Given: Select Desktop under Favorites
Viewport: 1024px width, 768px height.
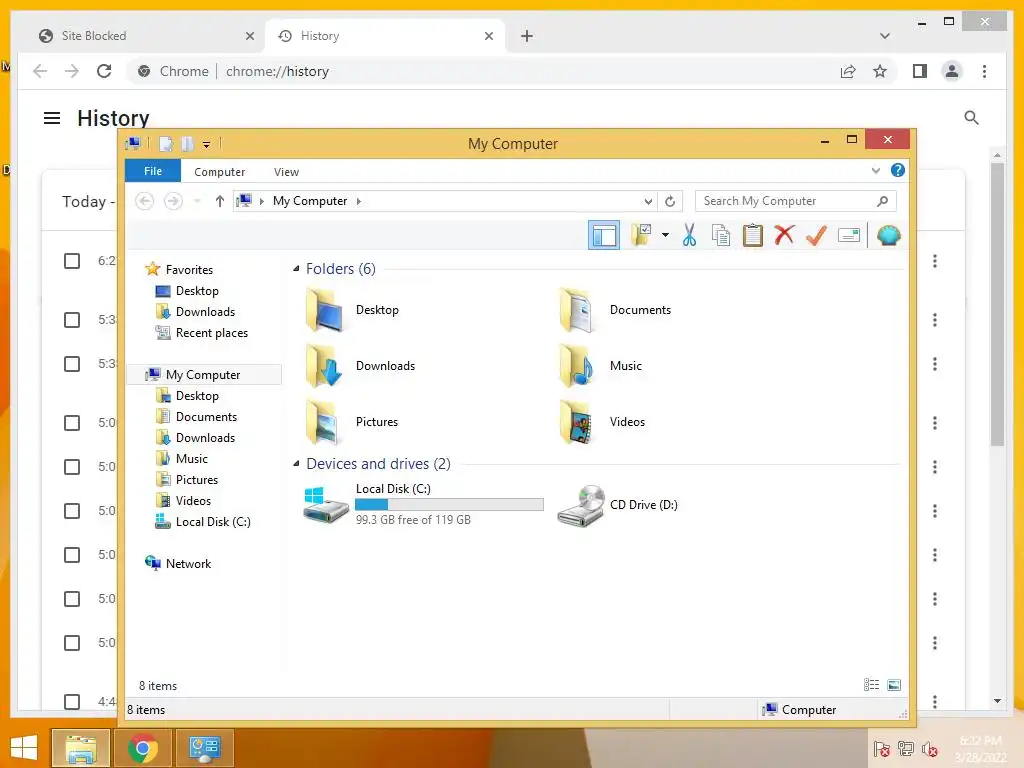Looking at the screenshot, I should [x=197, y=291].
